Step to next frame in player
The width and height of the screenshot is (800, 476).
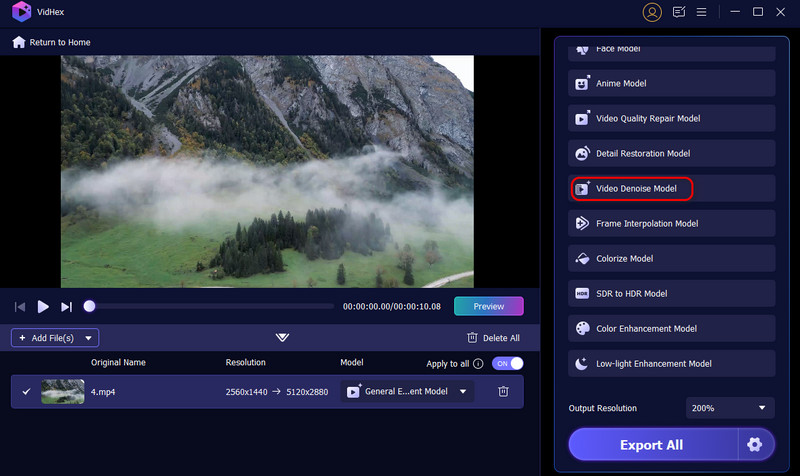coord(66,307)
